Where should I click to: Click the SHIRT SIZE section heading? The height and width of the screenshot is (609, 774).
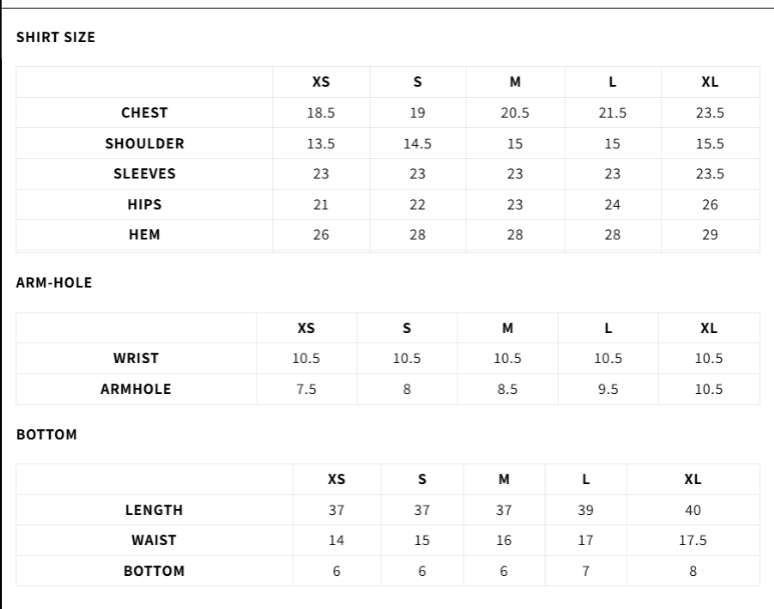tap(56, 37)
